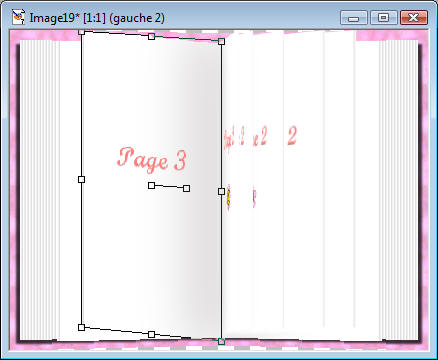Select the top-left corner deform handle
This screenshot has width=438, height=360.
[81, 32]
